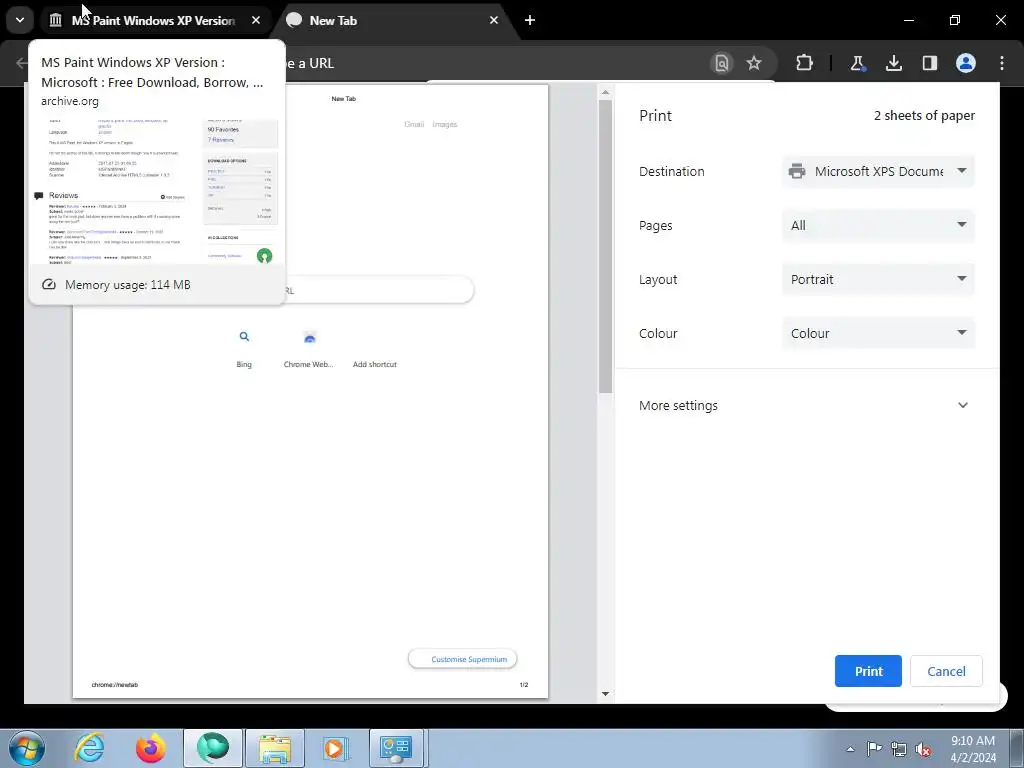Viewport: 1024px width, 768px height.
Task: Click the Memory usage: 114 MB text
Action: click(x=128, y=285)
